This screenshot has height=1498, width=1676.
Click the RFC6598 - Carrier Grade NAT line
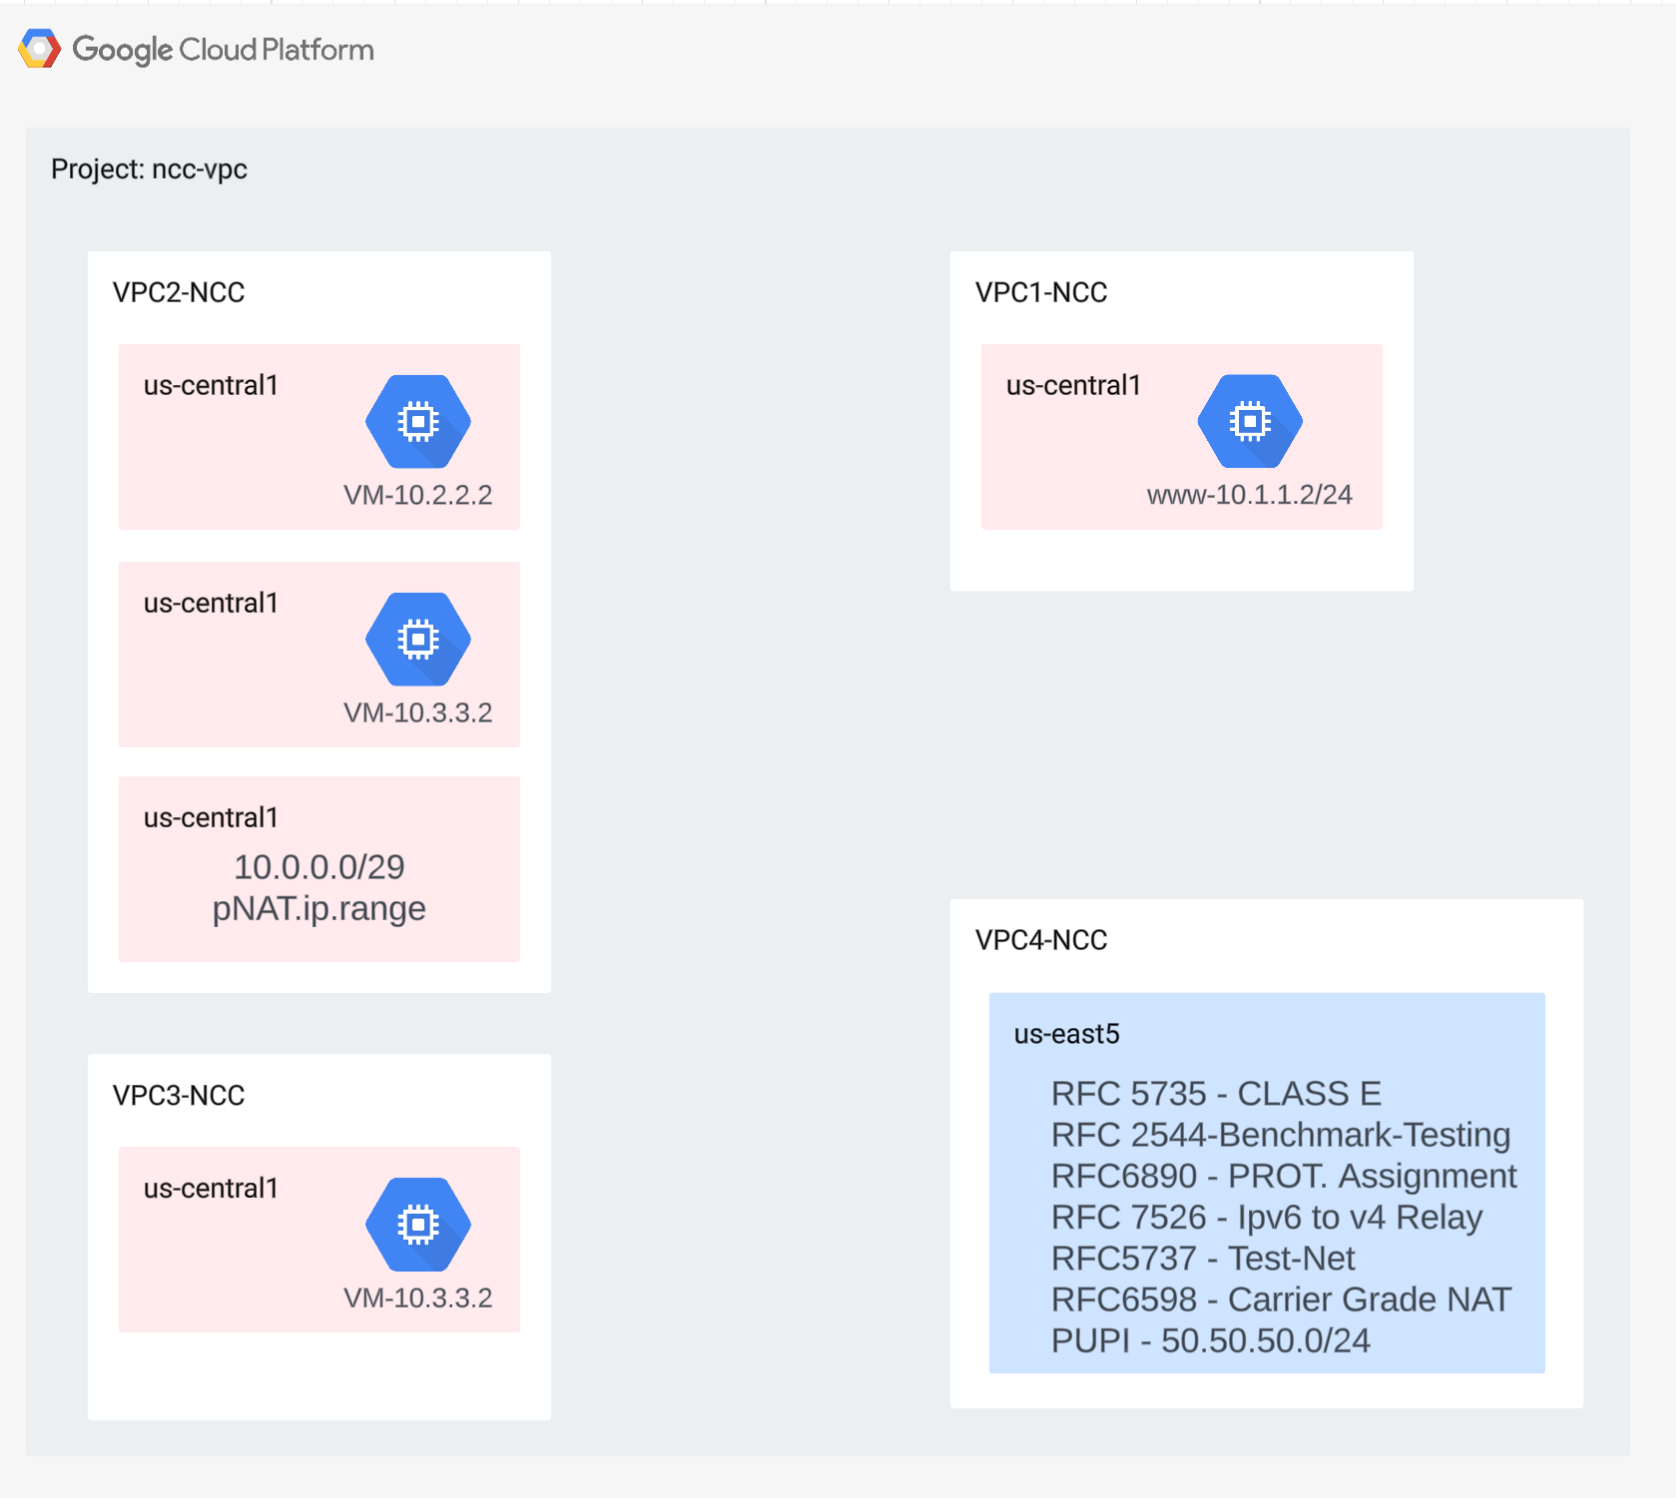coord(1281,1299)
